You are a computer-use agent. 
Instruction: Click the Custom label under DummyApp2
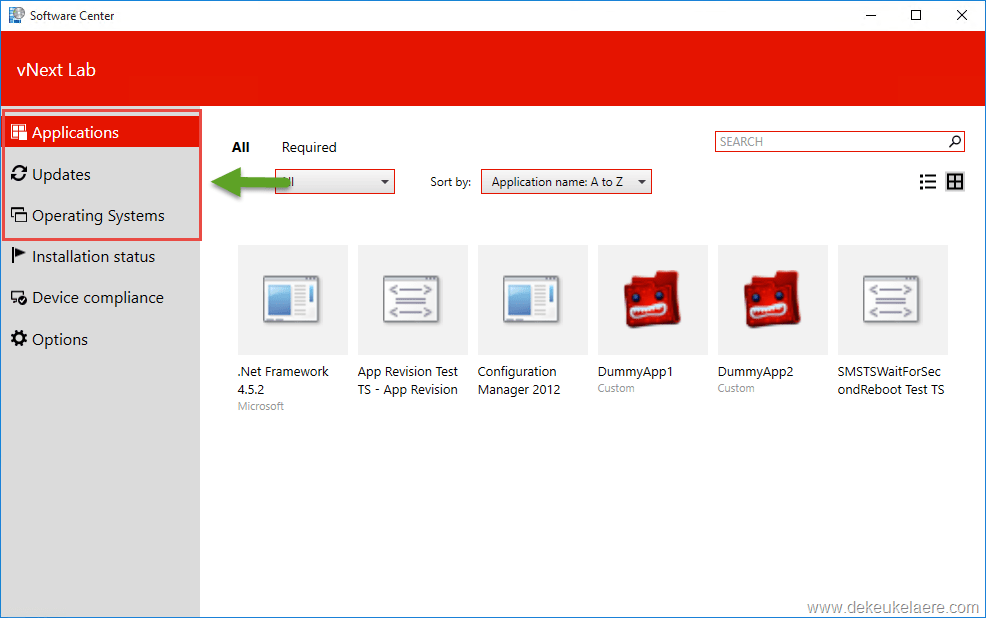click(x=736, y=388)
